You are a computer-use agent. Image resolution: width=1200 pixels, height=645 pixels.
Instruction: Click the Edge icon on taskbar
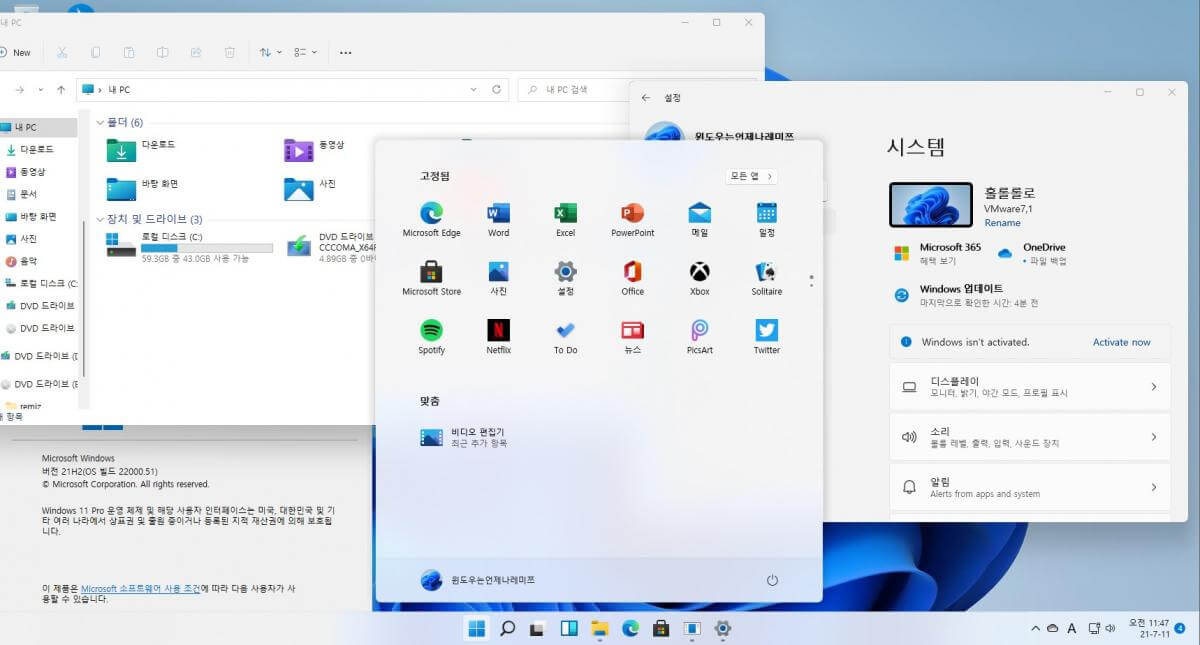[x=630, y=628]
